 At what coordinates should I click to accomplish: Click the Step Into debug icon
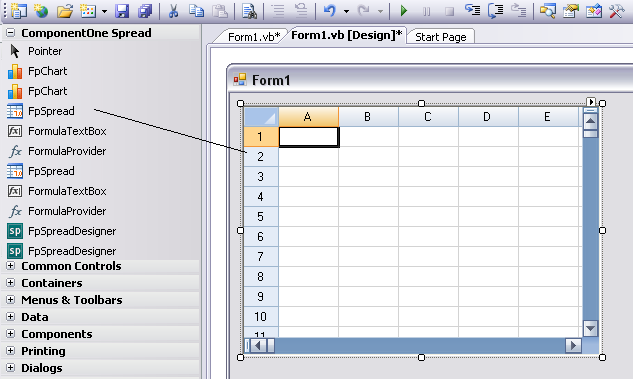472,10
